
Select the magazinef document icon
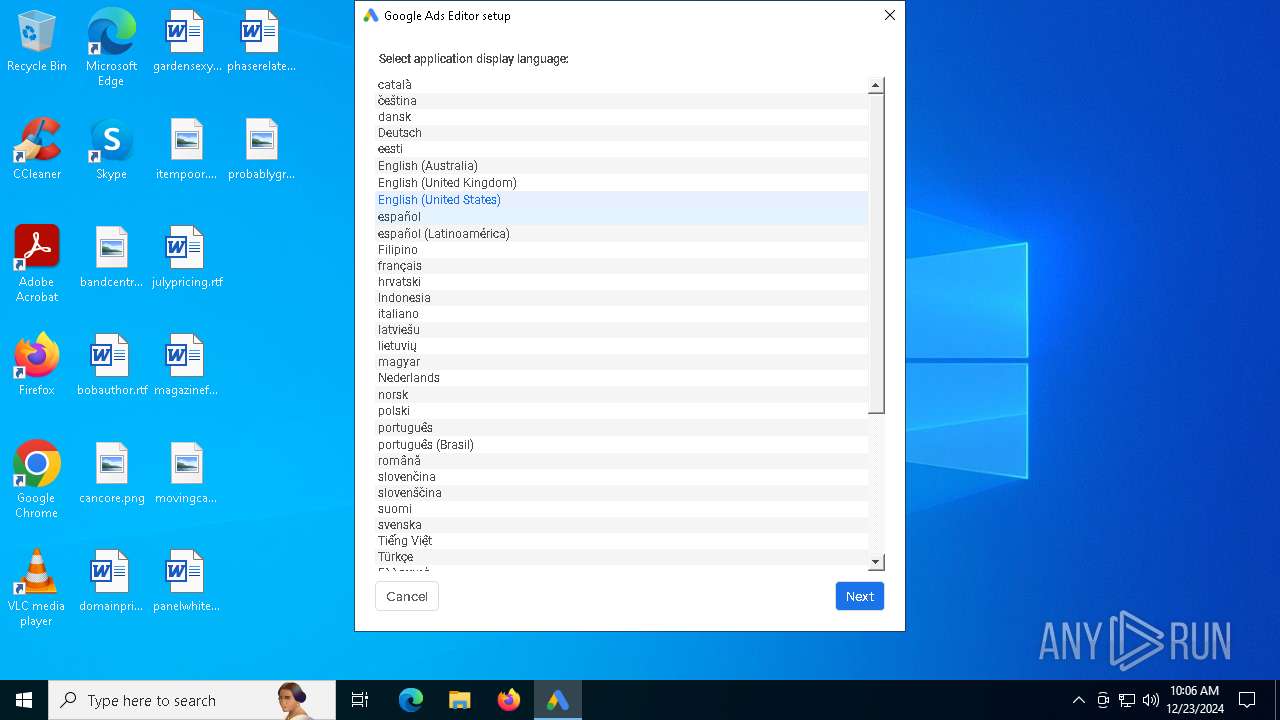pyautogui.click(x=186, y=366)
